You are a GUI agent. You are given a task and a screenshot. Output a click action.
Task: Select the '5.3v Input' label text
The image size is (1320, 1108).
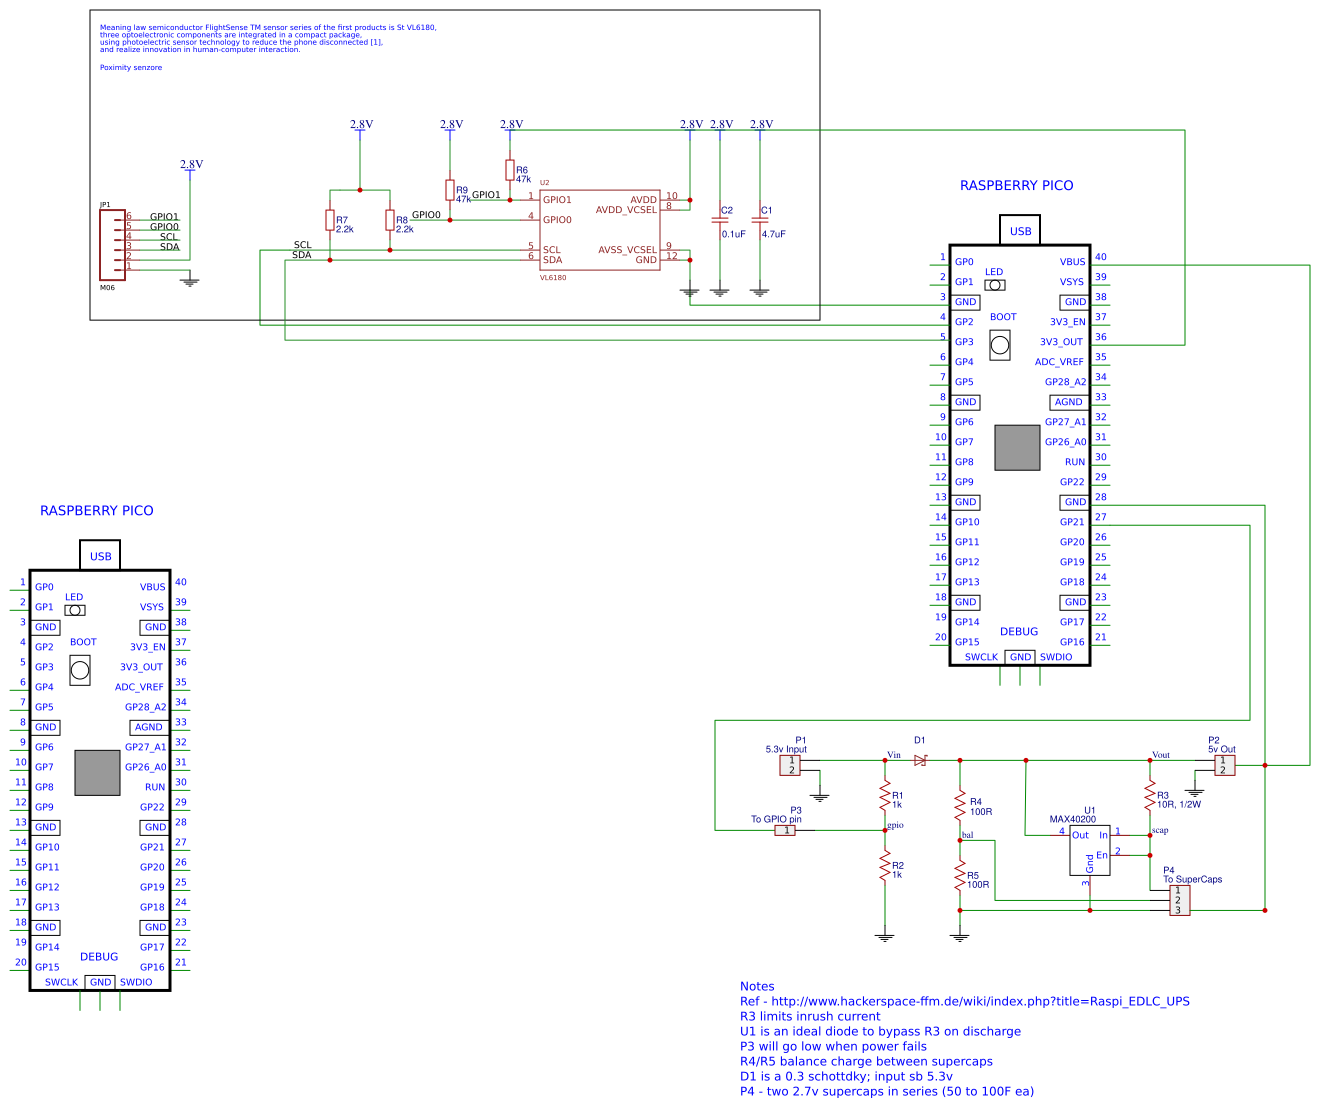point(786,749)
